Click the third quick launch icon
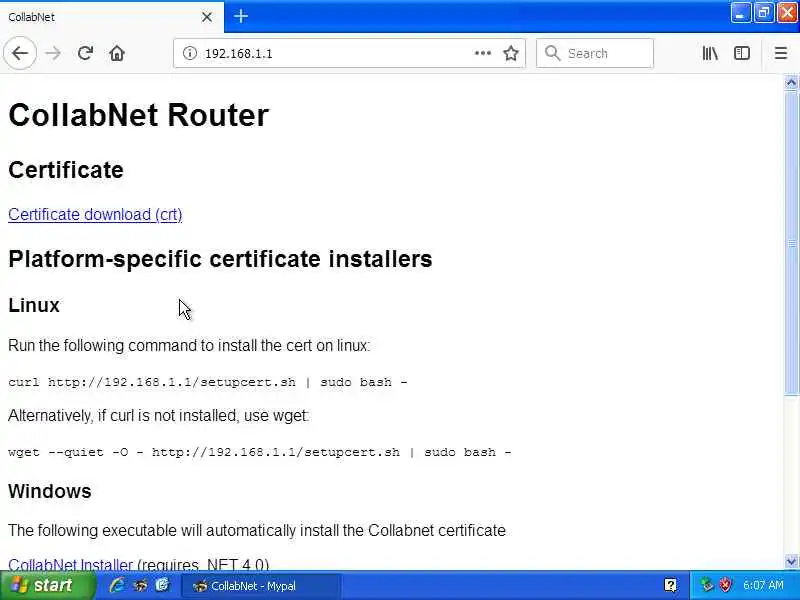 (163, 585)
